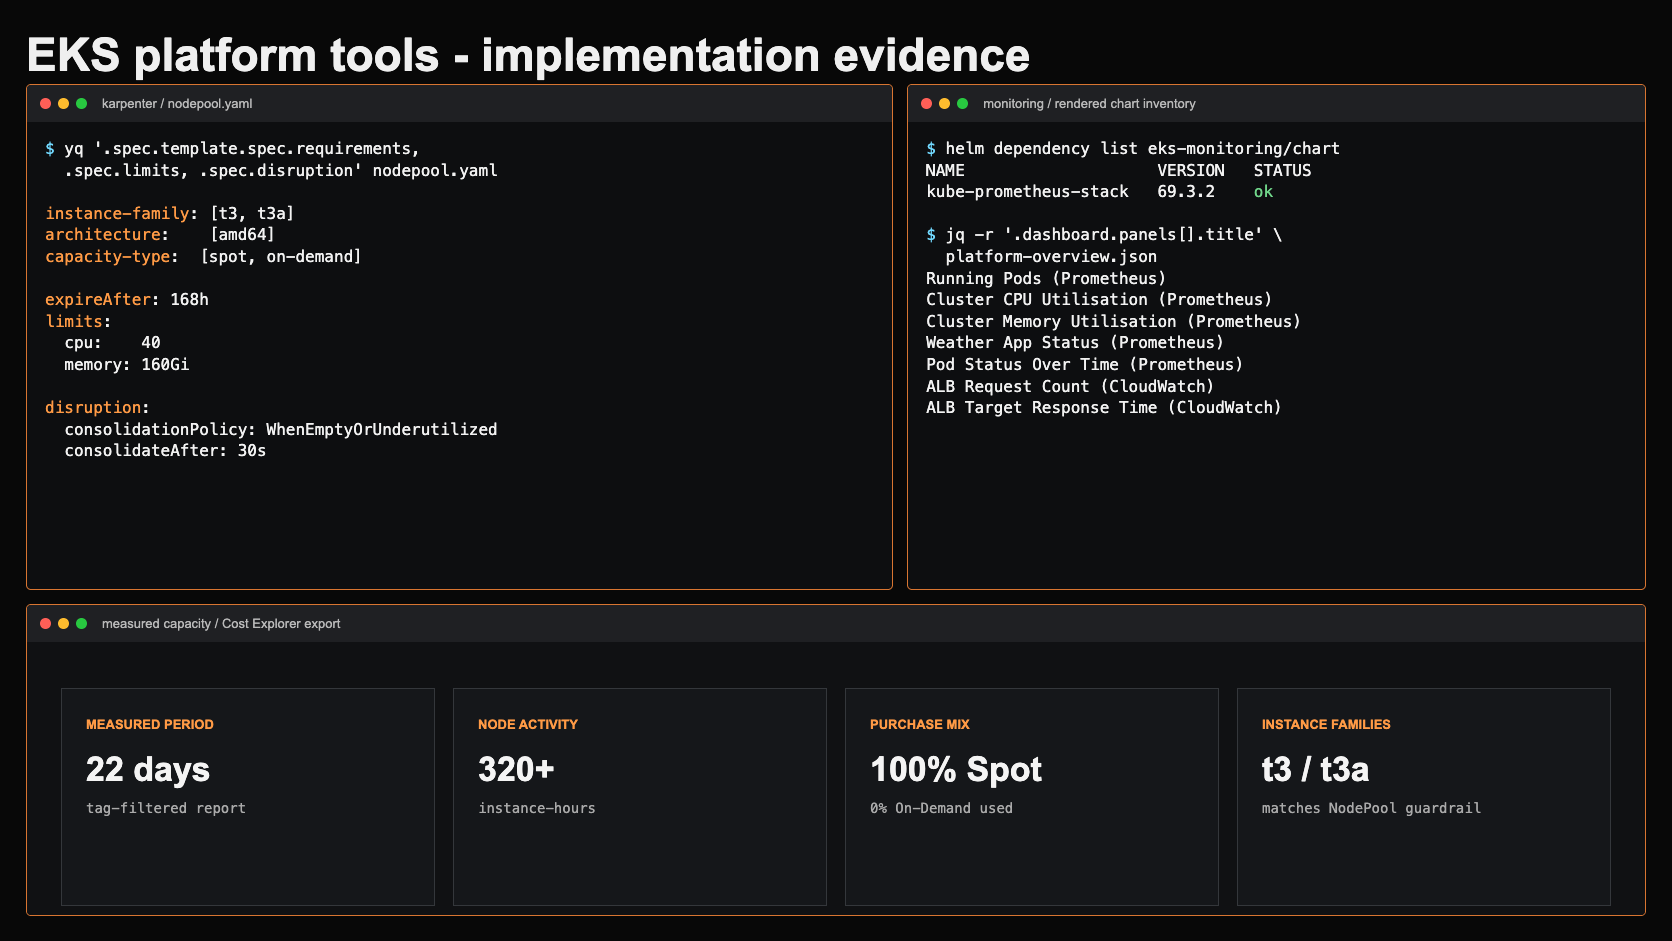The height and width of the screenshot is (941, 1672).
Task: Click the green dot in measured capacity window
Action: [x=81, y=624]
